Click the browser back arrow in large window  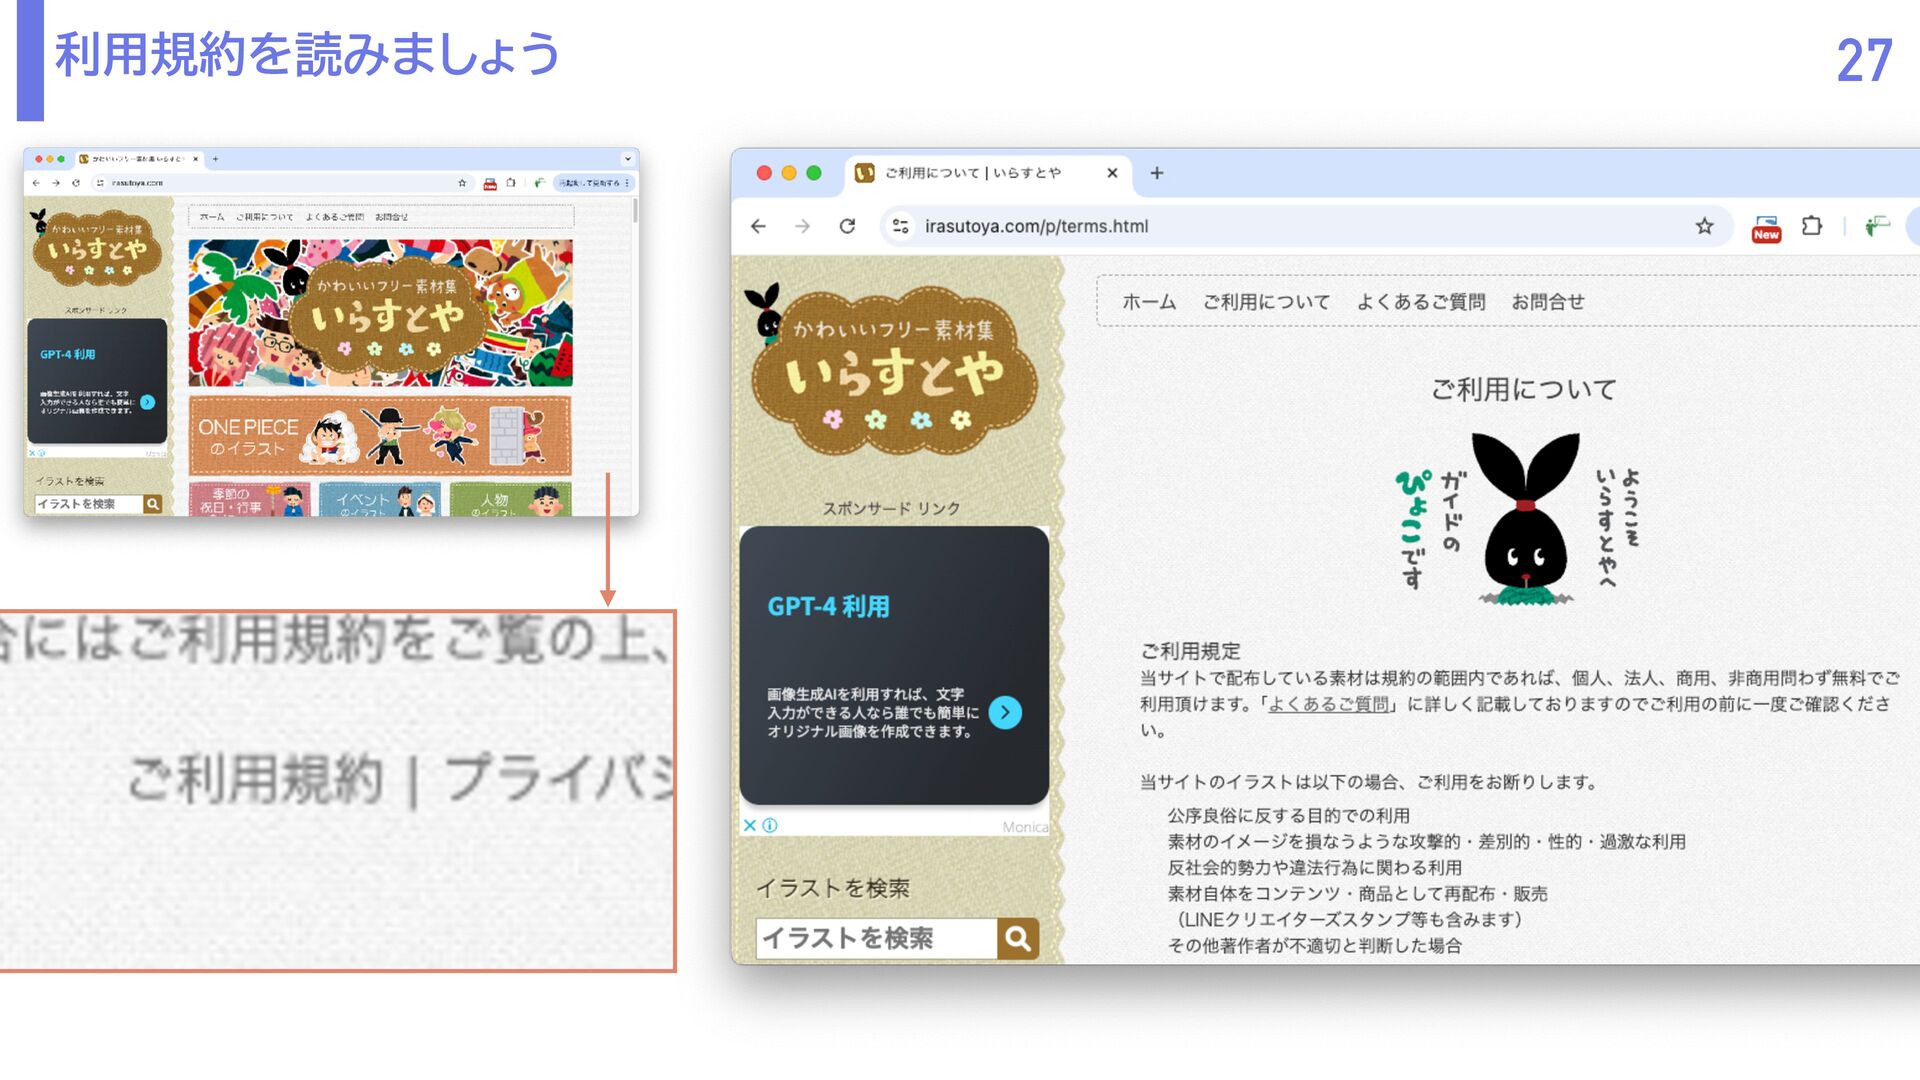coord(758,226)
